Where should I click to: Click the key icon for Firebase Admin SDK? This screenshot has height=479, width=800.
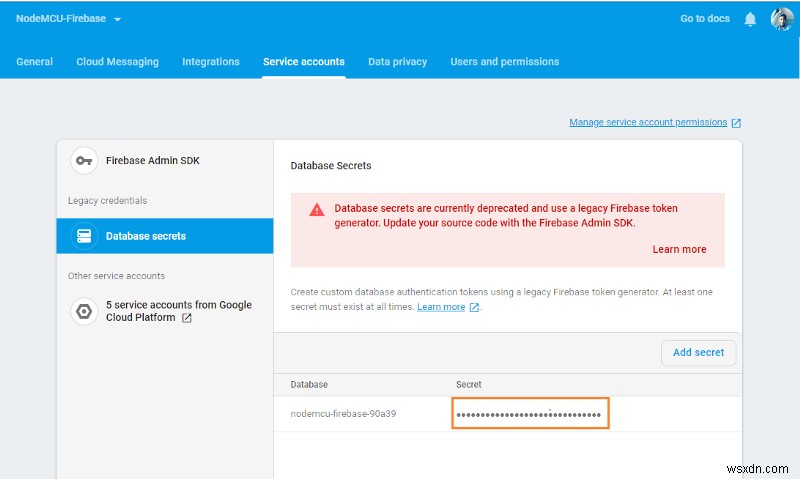[84, 161]
